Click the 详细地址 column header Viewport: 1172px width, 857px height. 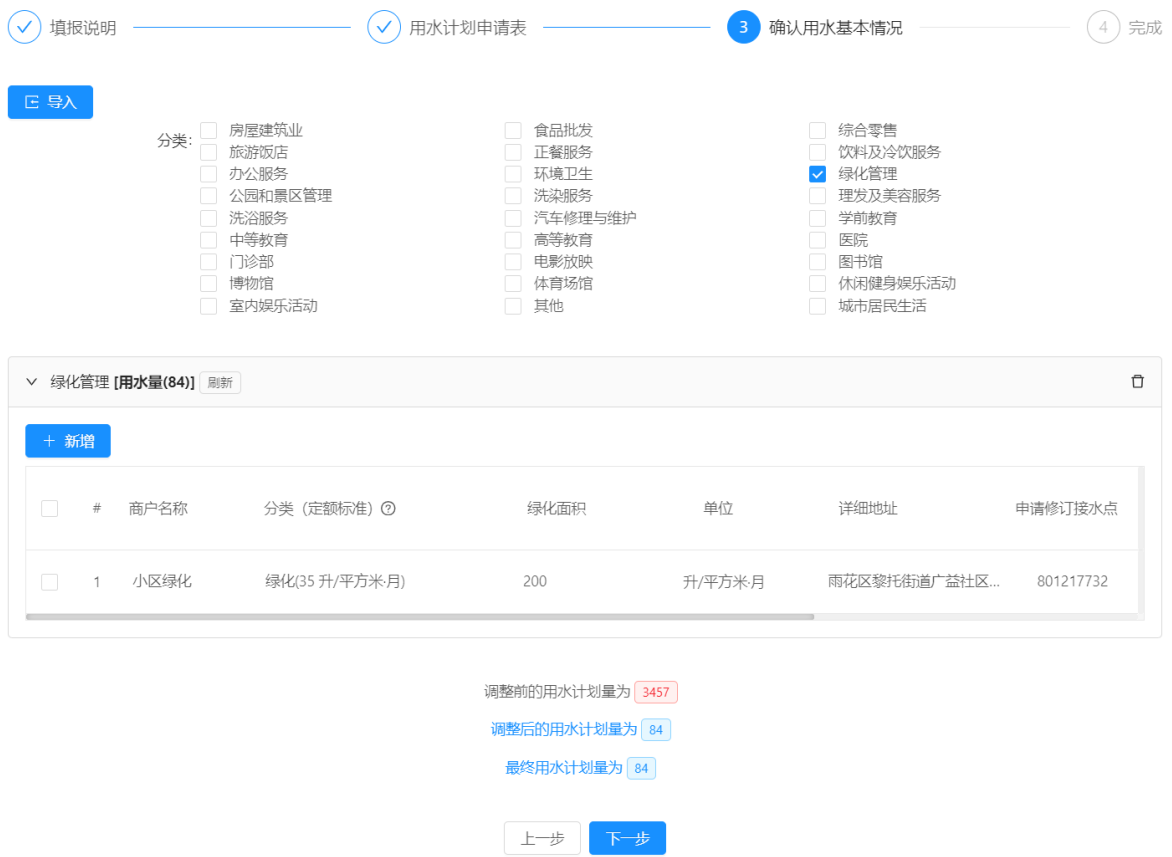(x=868, y=509)
